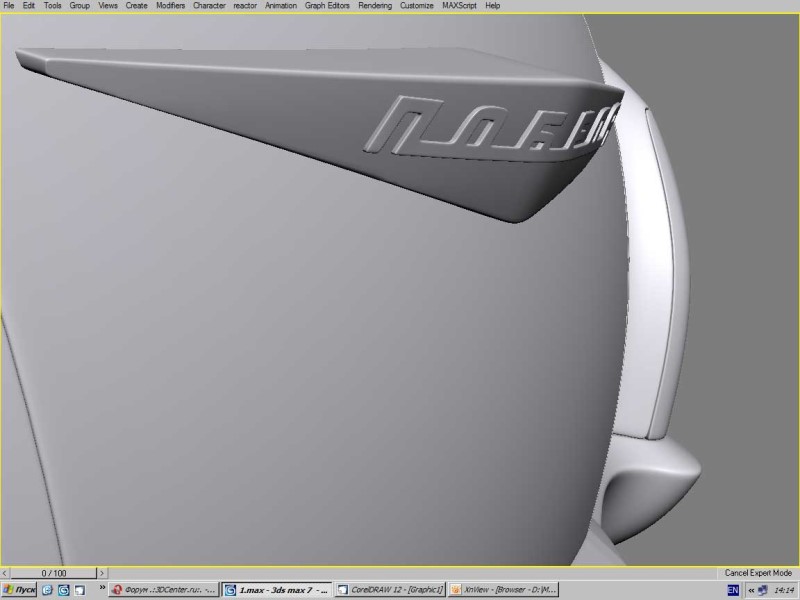Open the Edit menu
Screen dimensions: 800x600
tap(29, 6)
